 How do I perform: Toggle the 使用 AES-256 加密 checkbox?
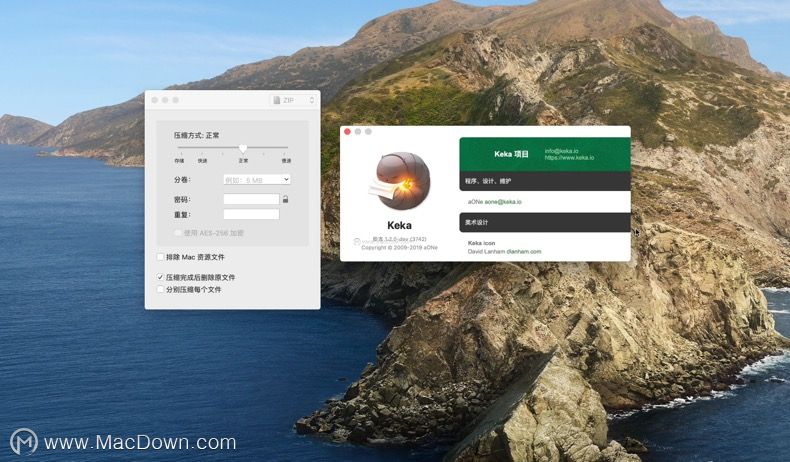coord(177,233)
